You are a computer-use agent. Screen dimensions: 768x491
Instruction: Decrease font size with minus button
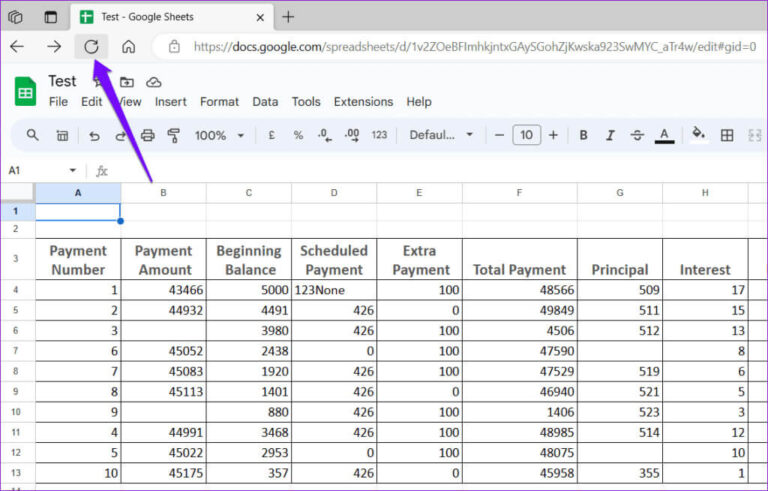point(500,135)
